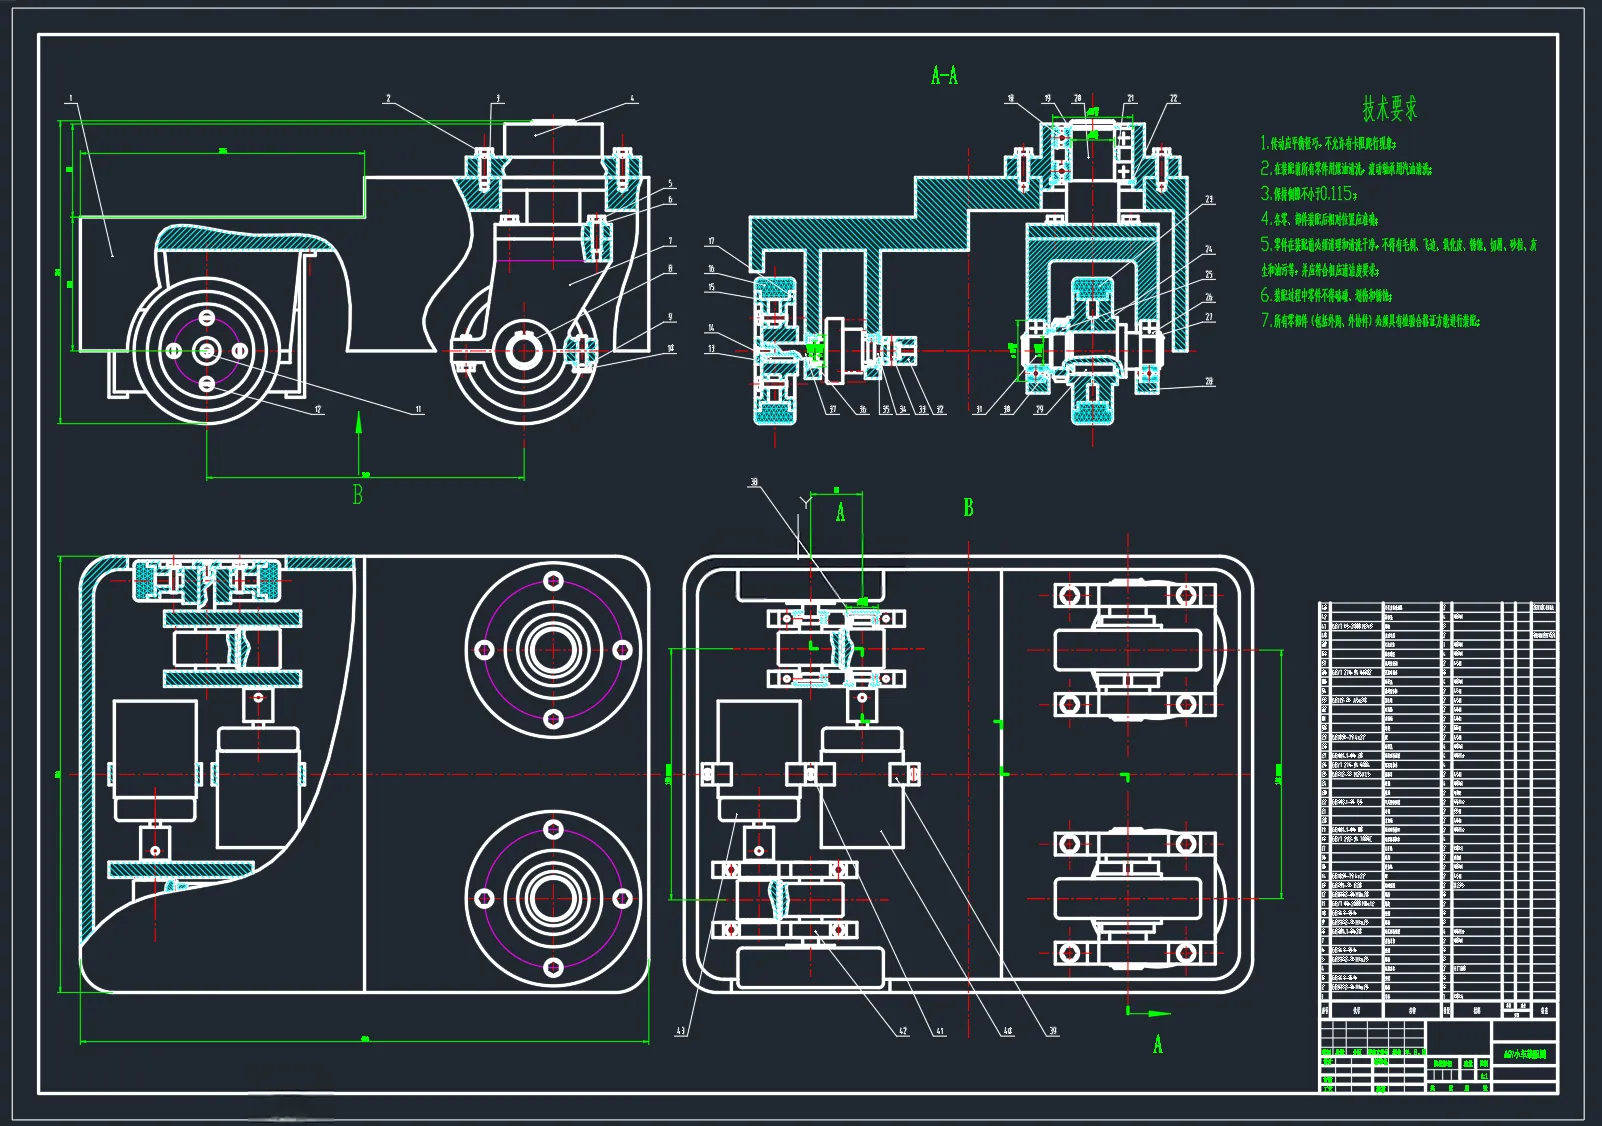Click part callout number "37"
1602x1126 pixels.
click(833, 409)
